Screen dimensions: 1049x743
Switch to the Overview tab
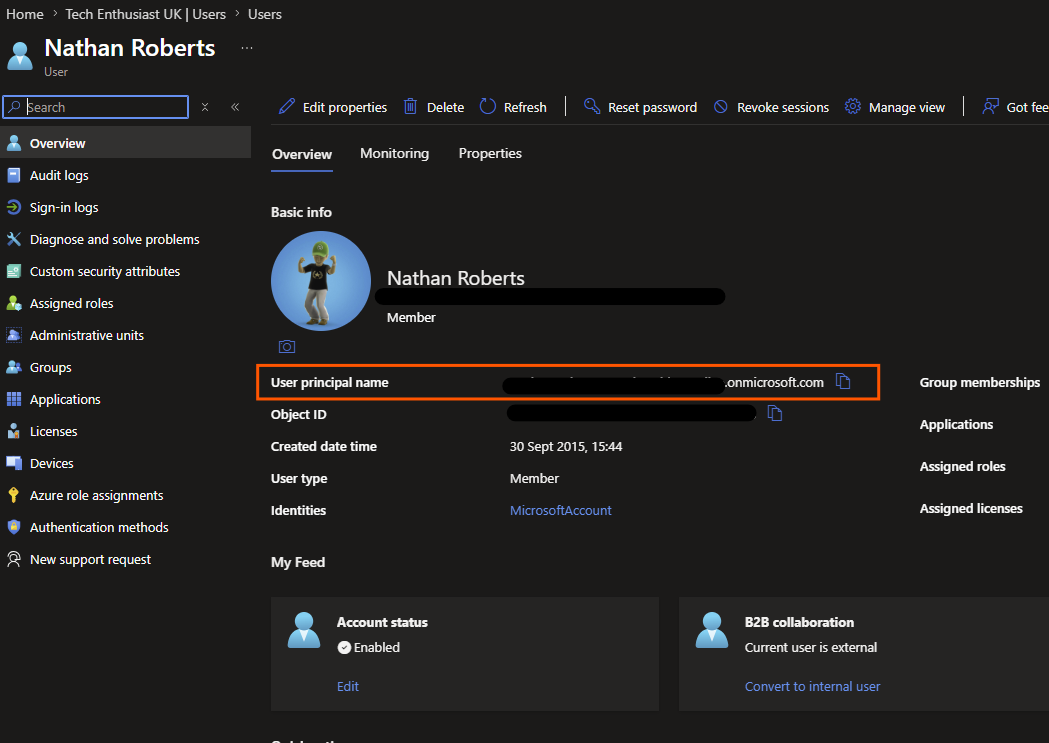pyautogui.click(x=302, y=154)
